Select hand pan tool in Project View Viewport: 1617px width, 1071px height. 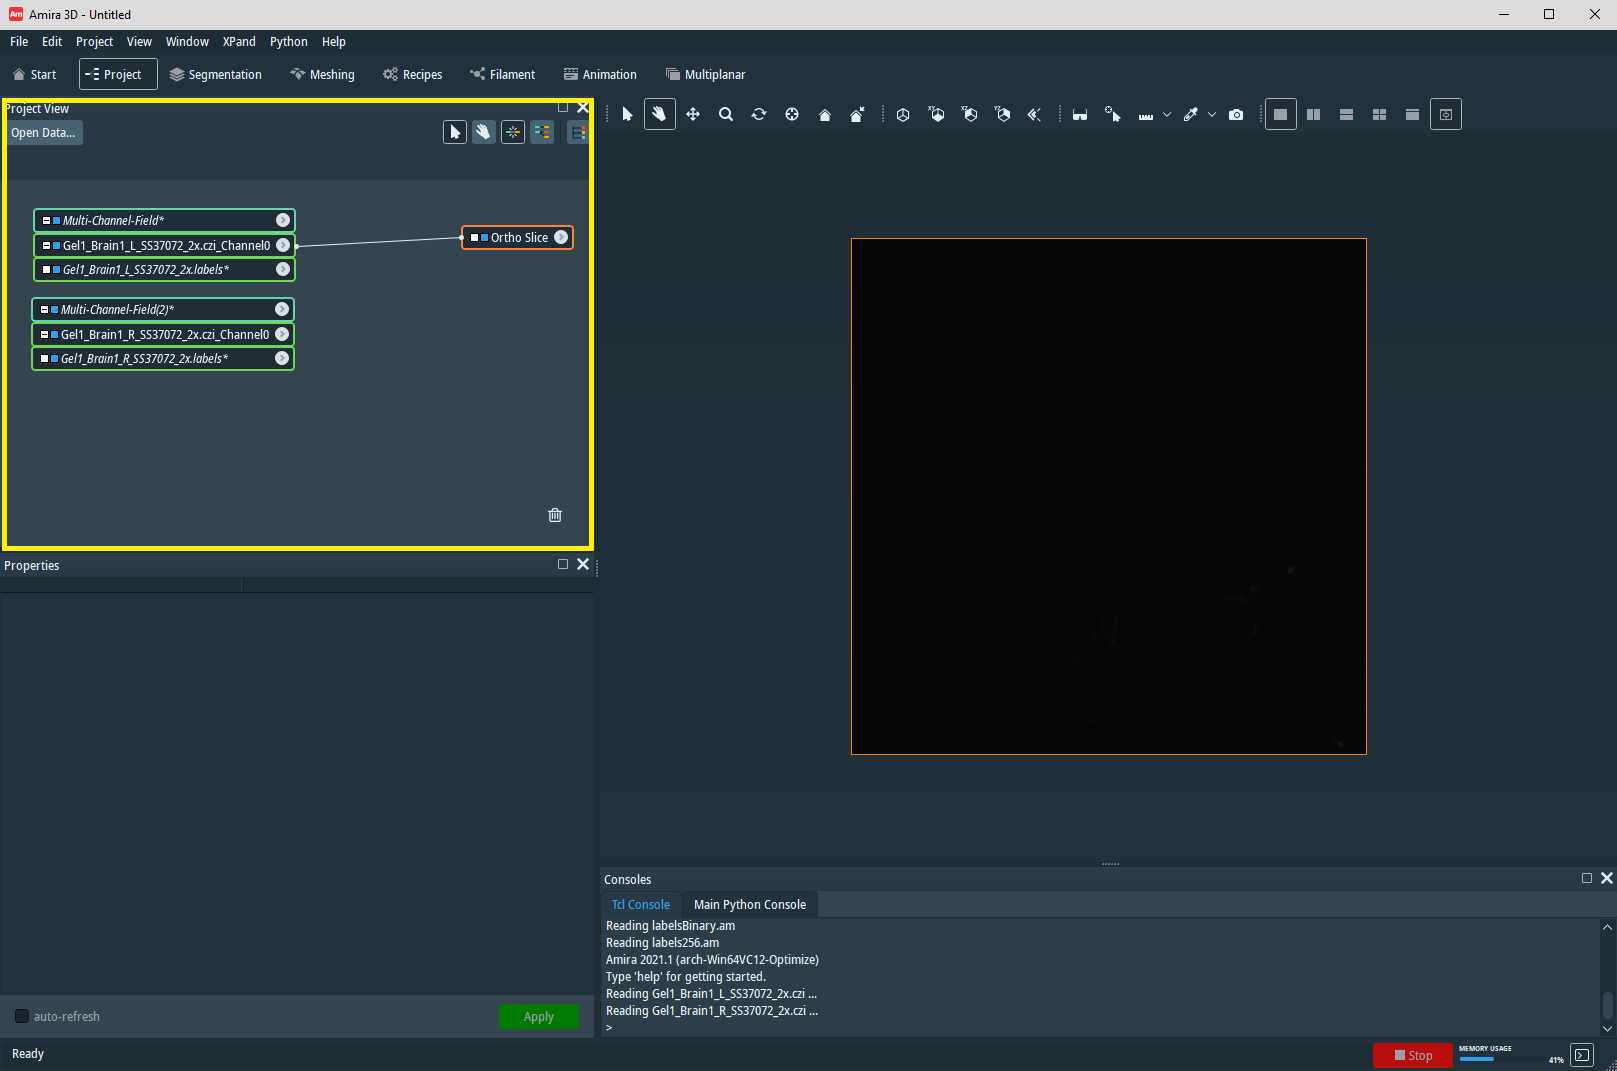coord(484,132)
